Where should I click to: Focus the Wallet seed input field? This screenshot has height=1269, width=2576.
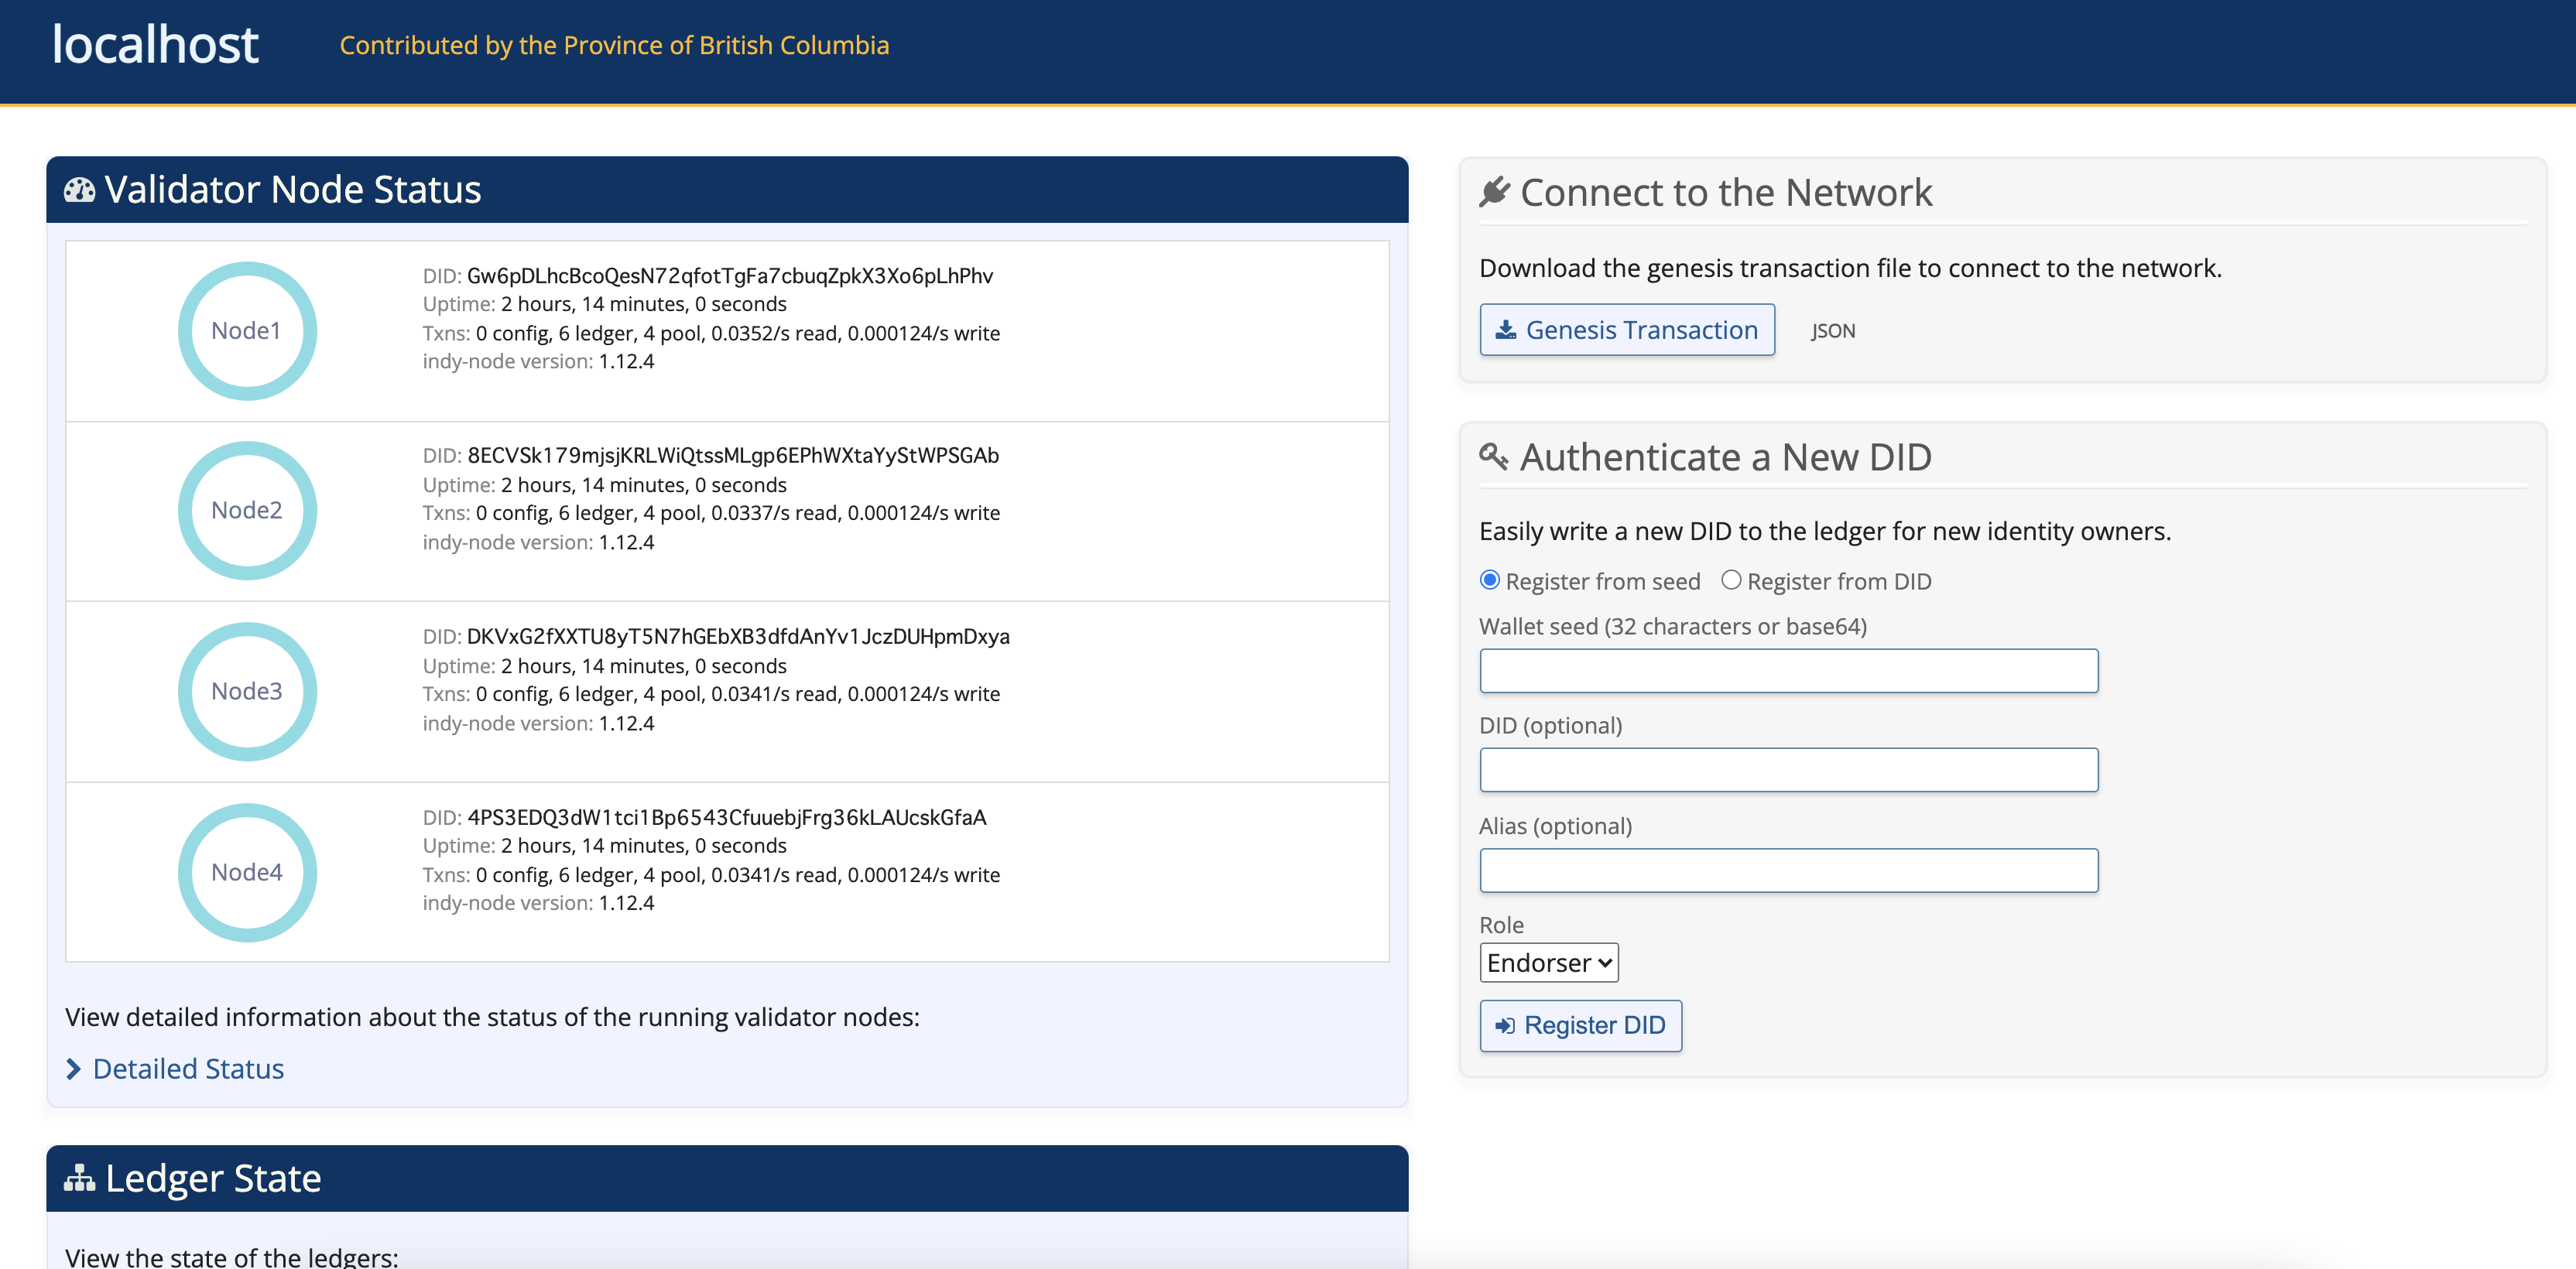click(x=1788, y=671)
